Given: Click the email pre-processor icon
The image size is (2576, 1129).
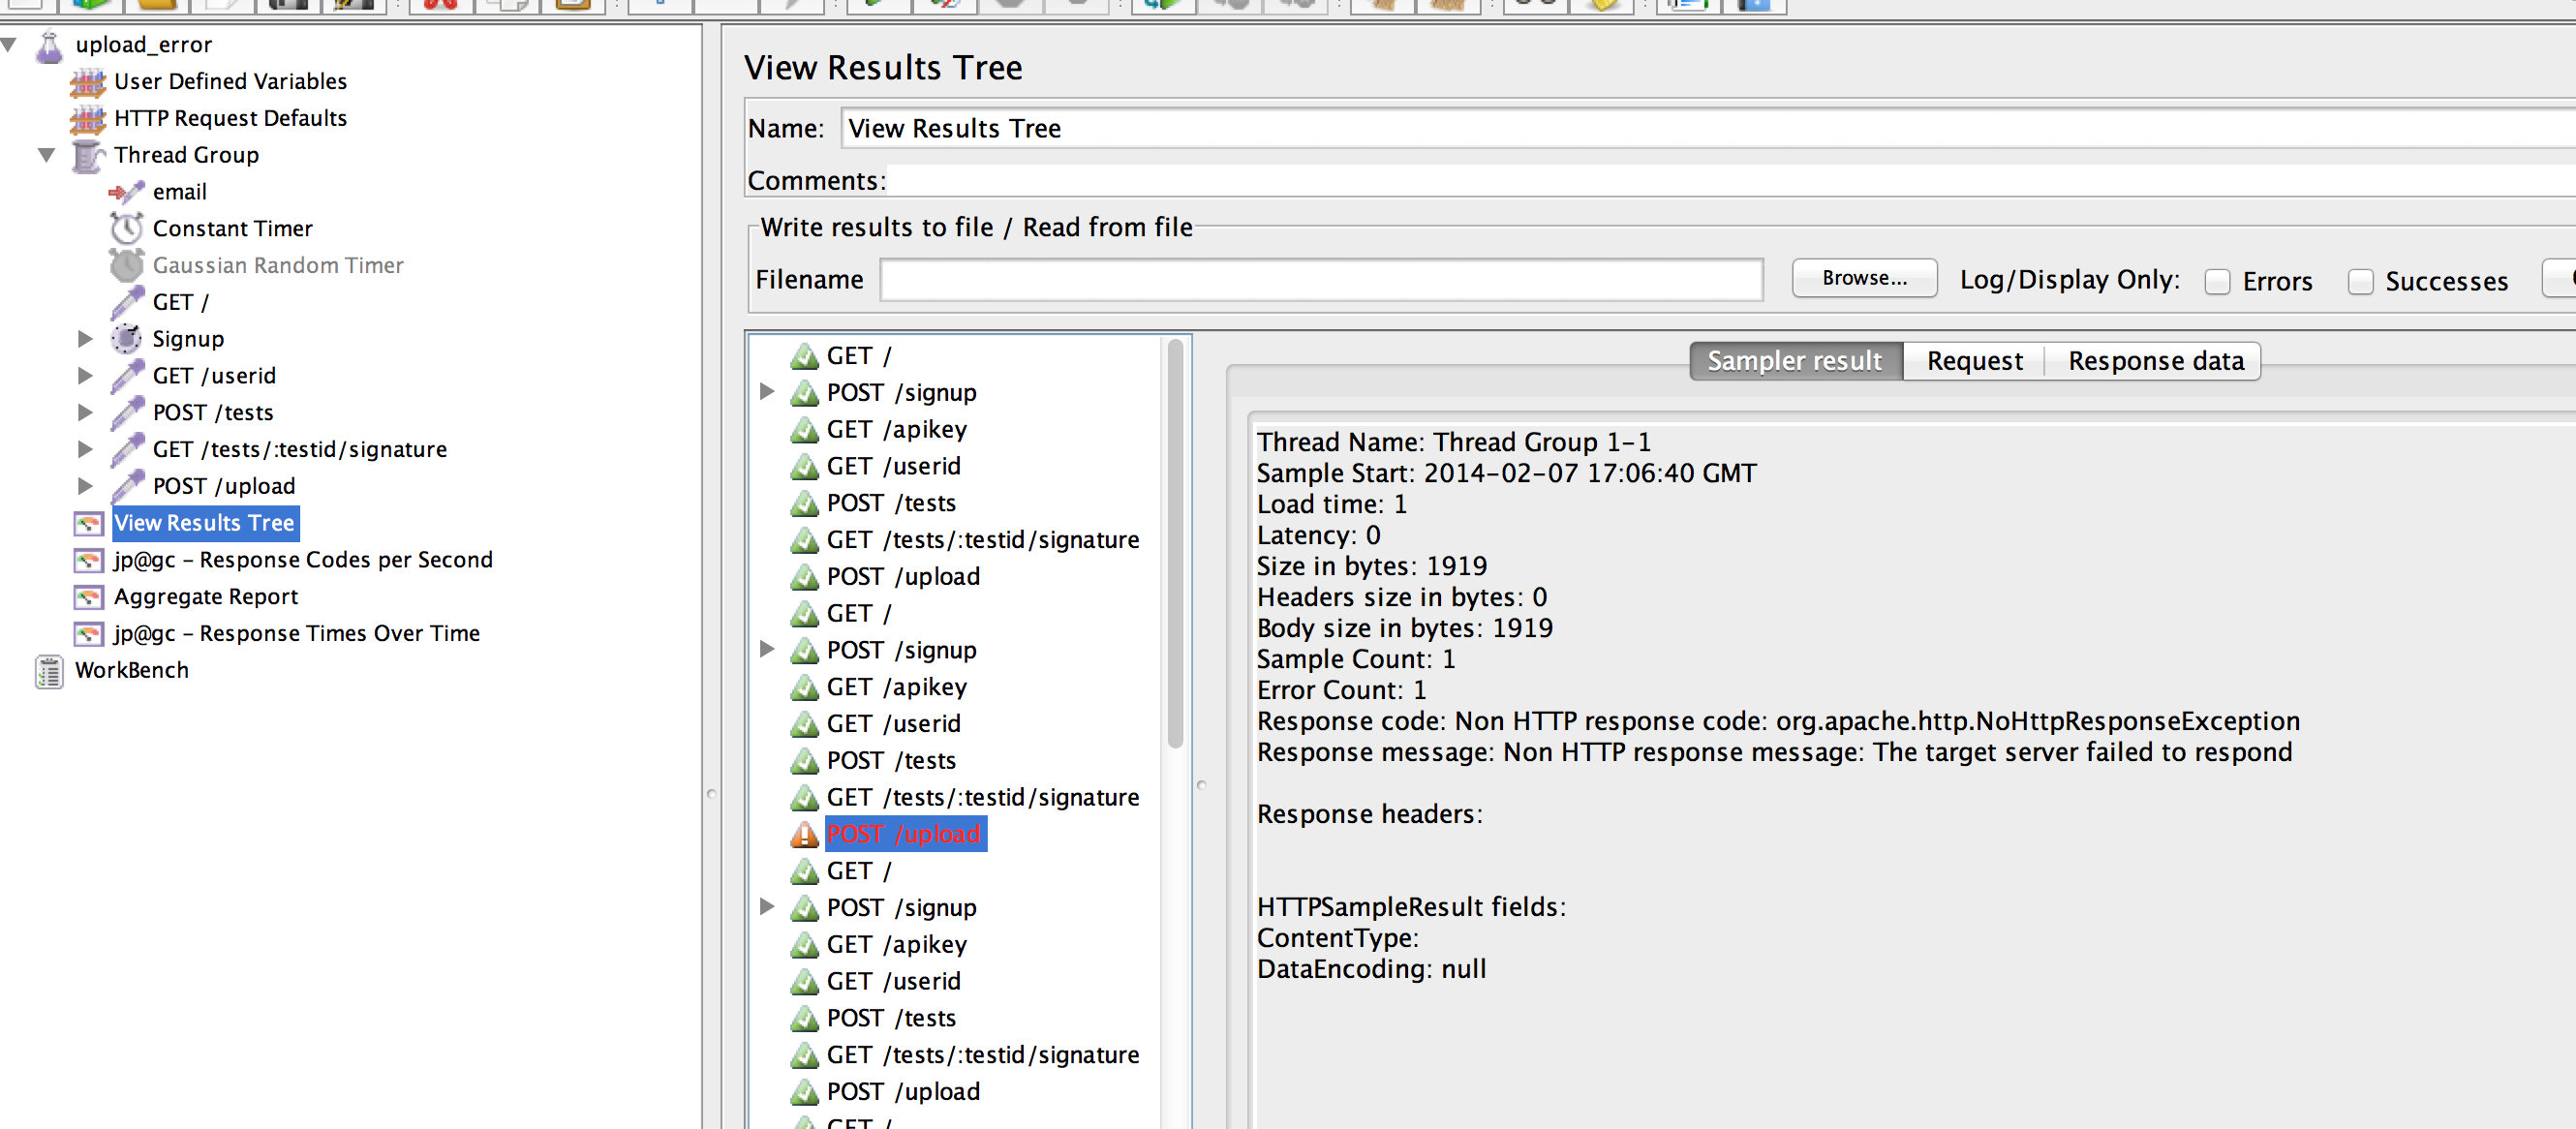Looking at the screenshot, I should (126, 192).
